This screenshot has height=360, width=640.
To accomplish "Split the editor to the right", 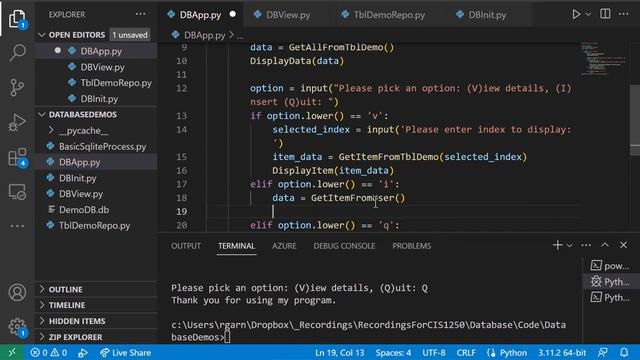I will tap(605, 14).
